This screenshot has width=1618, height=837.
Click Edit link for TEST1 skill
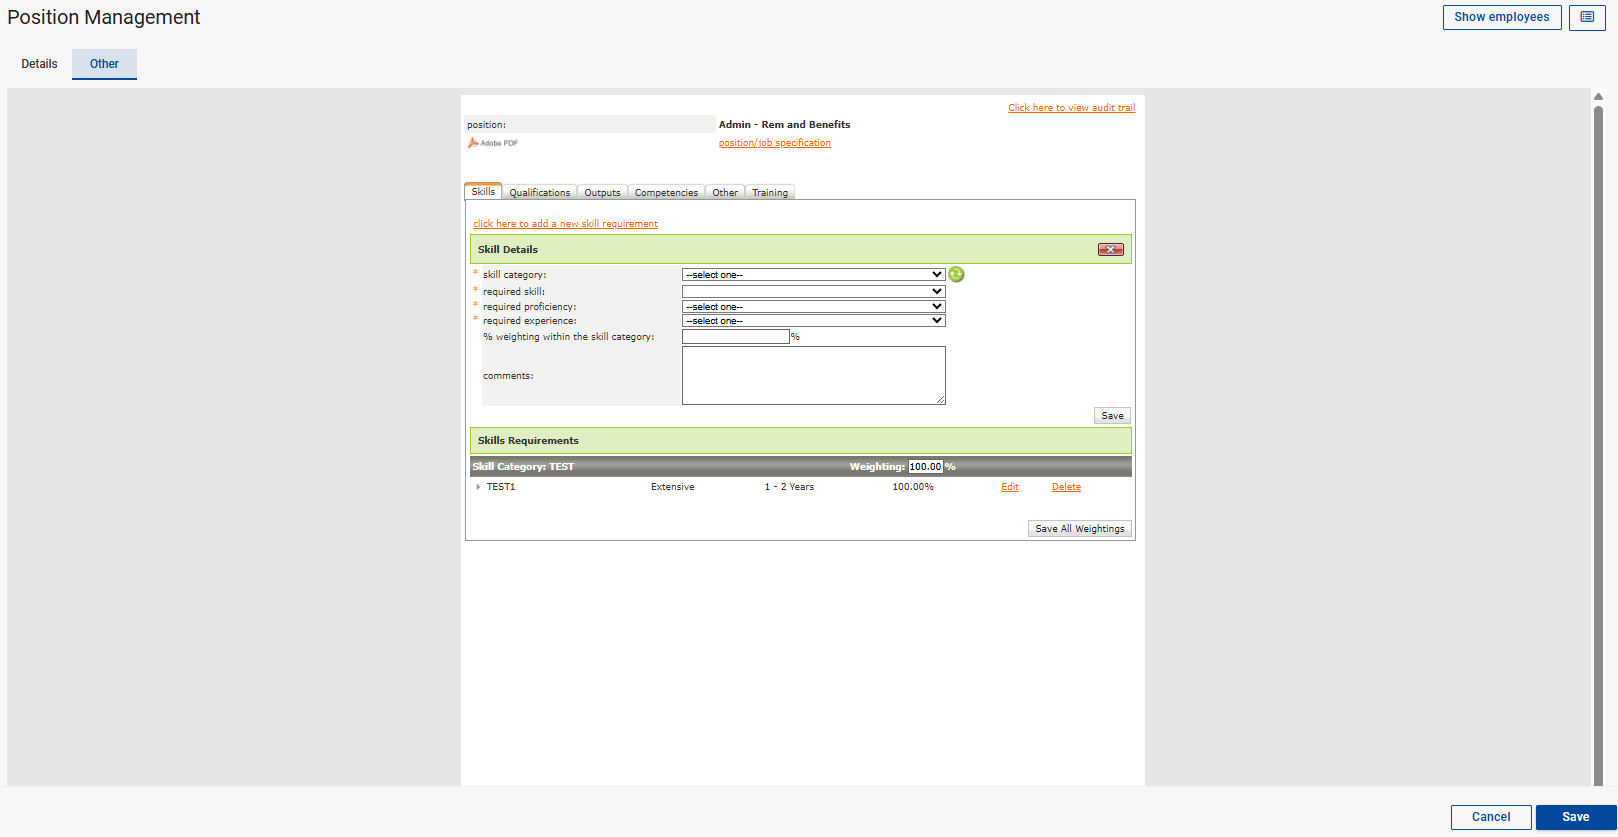pyautogui.click(x=1010, y=487)
